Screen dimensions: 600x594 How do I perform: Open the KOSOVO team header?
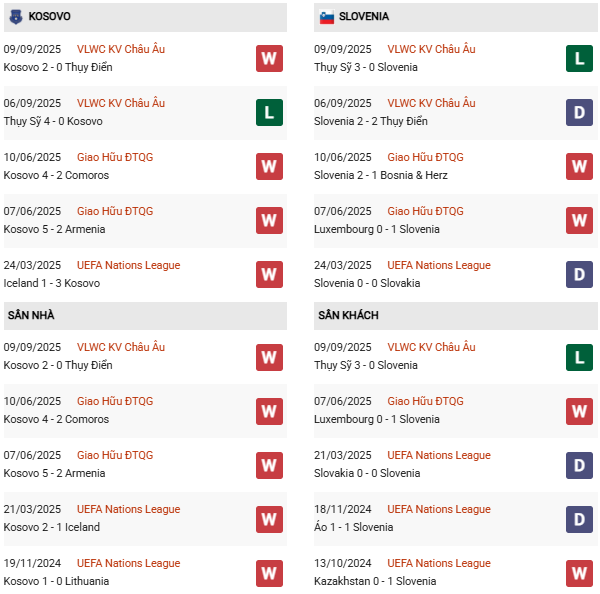(x=49, y=17)
